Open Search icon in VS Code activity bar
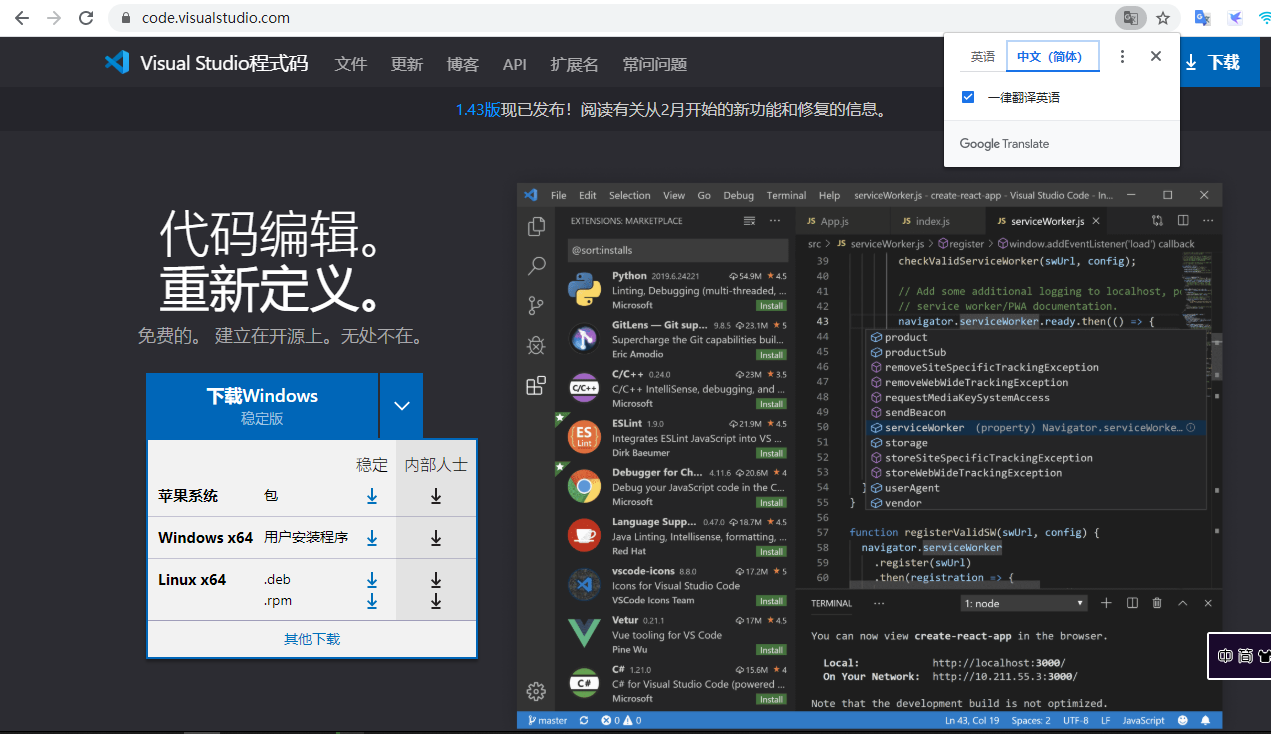The image size is (1271, 734). pos(537,266)
